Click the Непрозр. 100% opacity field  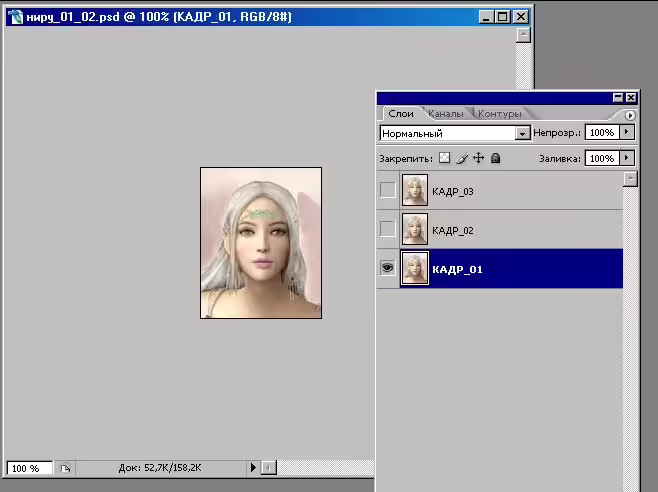(602, 133)
